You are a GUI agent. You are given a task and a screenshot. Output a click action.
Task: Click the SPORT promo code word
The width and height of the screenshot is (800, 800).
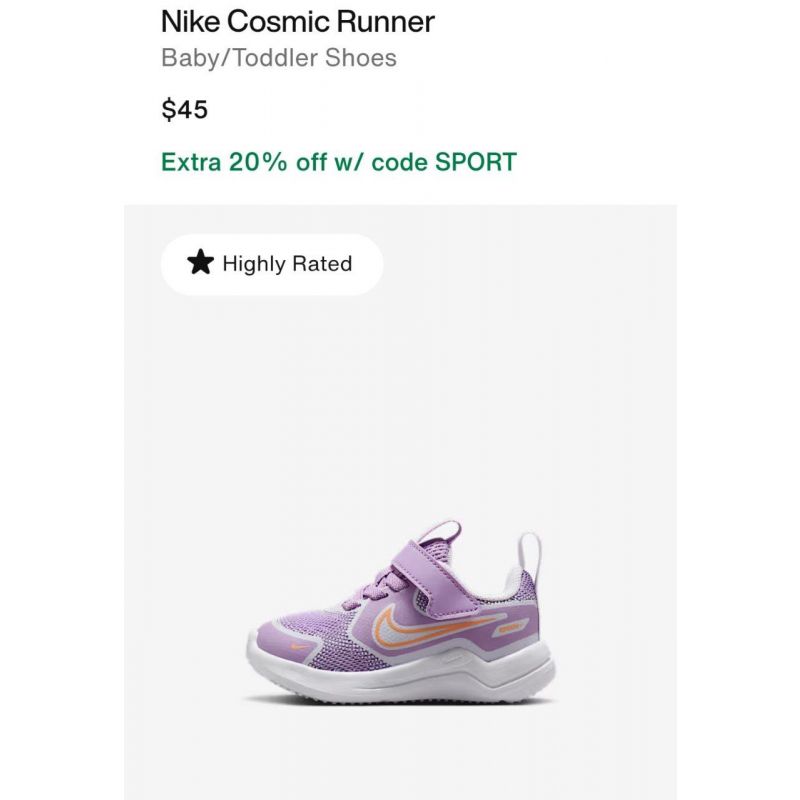[476, 162]
